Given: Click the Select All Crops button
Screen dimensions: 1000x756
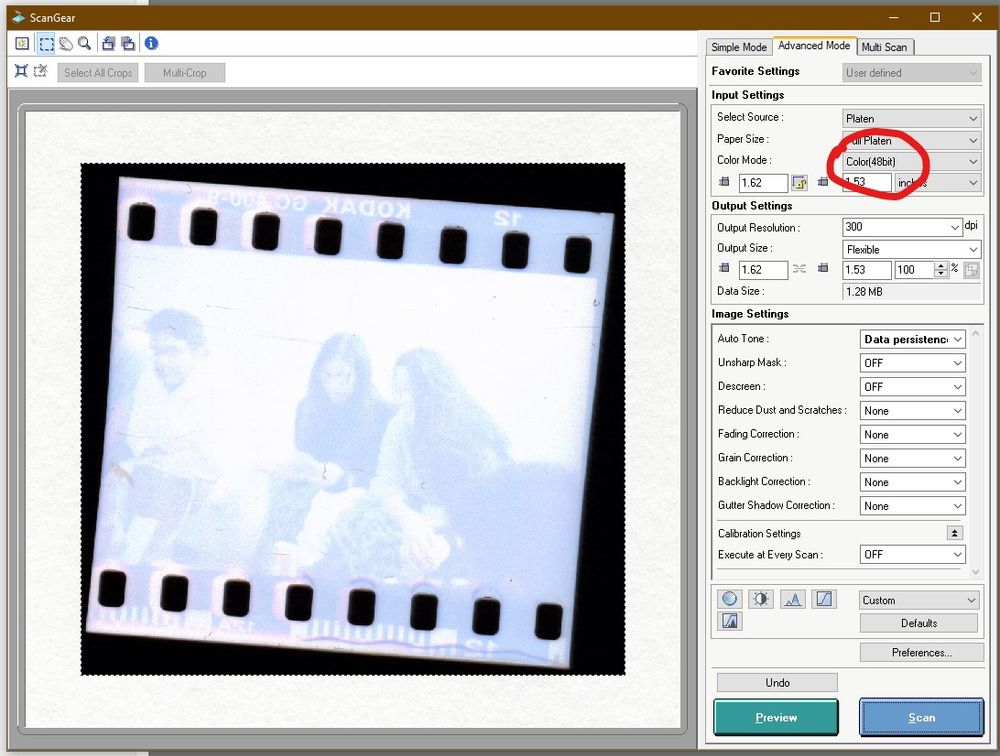Looking at the screenshot, I should coord(98,73).
